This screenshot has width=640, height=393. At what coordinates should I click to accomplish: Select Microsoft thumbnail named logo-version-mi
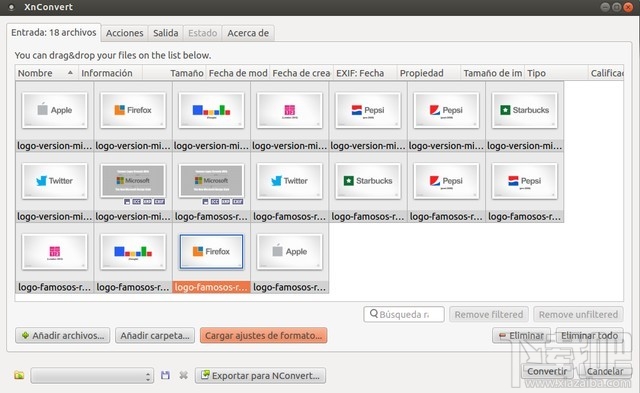pyautogui.click(x=133, y=180)
